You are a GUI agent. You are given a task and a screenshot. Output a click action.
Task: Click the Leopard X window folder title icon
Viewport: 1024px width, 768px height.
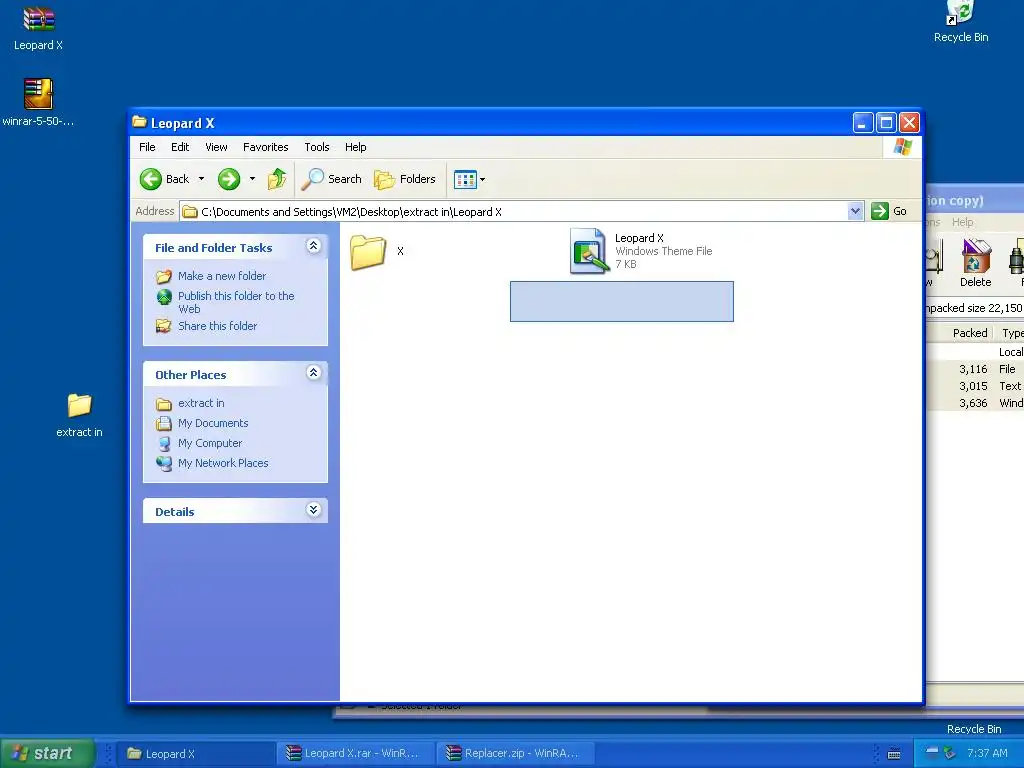coord(139,122)
